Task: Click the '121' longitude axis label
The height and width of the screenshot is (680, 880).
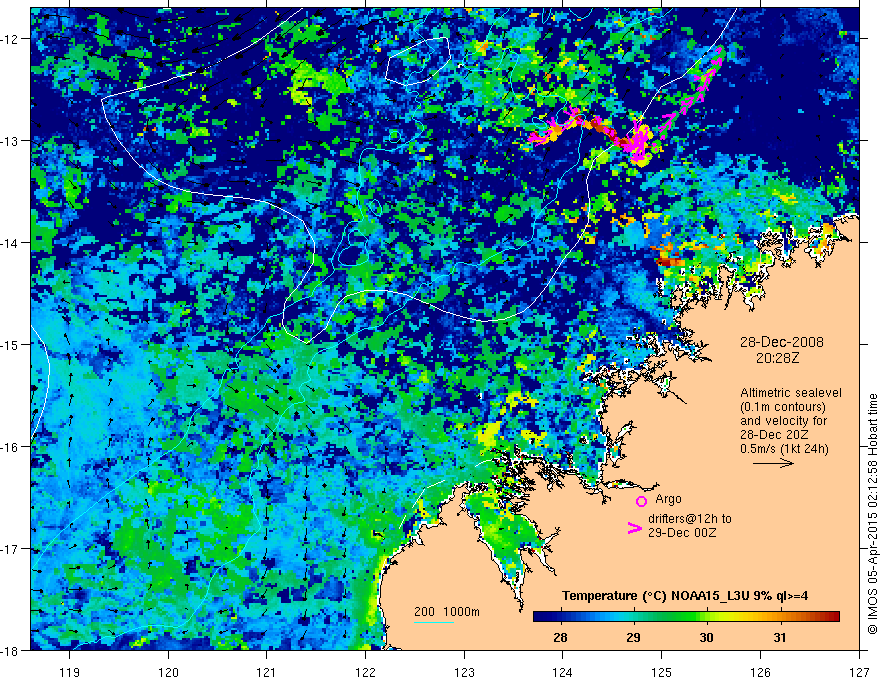Action: 267,672
